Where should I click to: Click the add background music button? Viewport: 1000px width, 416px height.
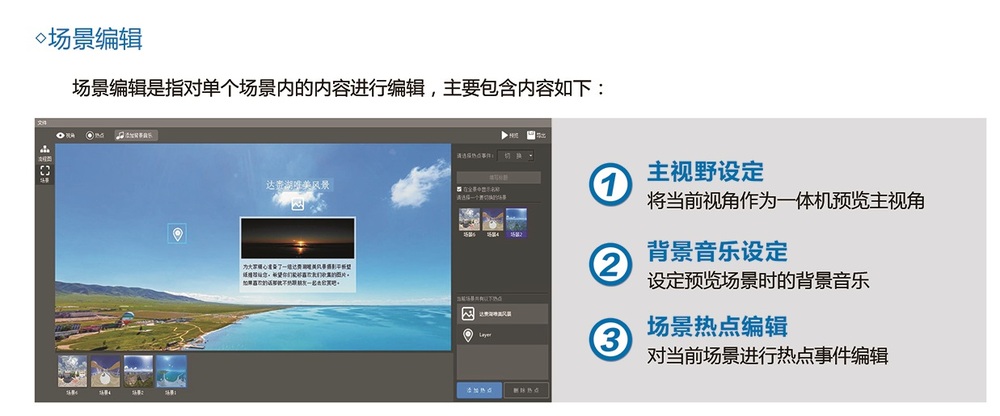pos(136,135)
